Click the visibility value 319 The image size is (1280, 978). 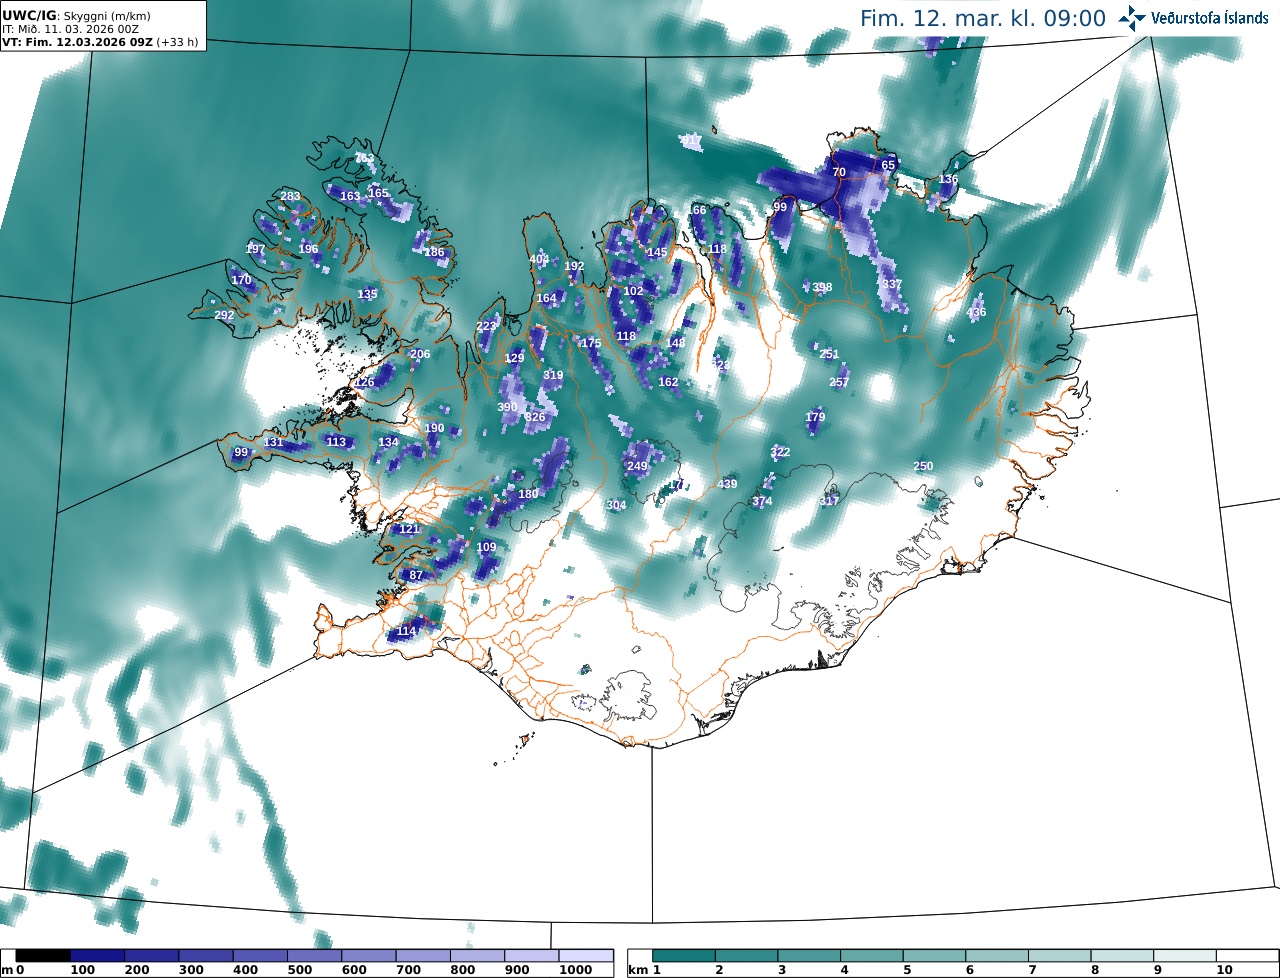tap(553, 375)
